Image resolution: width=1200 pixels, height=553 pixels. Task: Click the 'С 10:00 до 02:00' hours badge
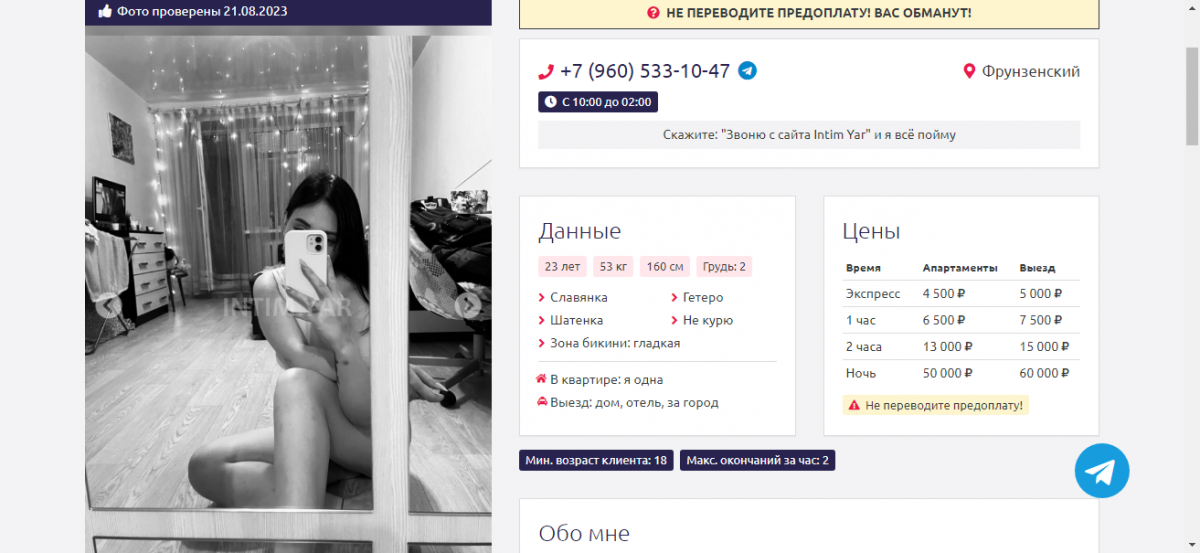(598, 102)
